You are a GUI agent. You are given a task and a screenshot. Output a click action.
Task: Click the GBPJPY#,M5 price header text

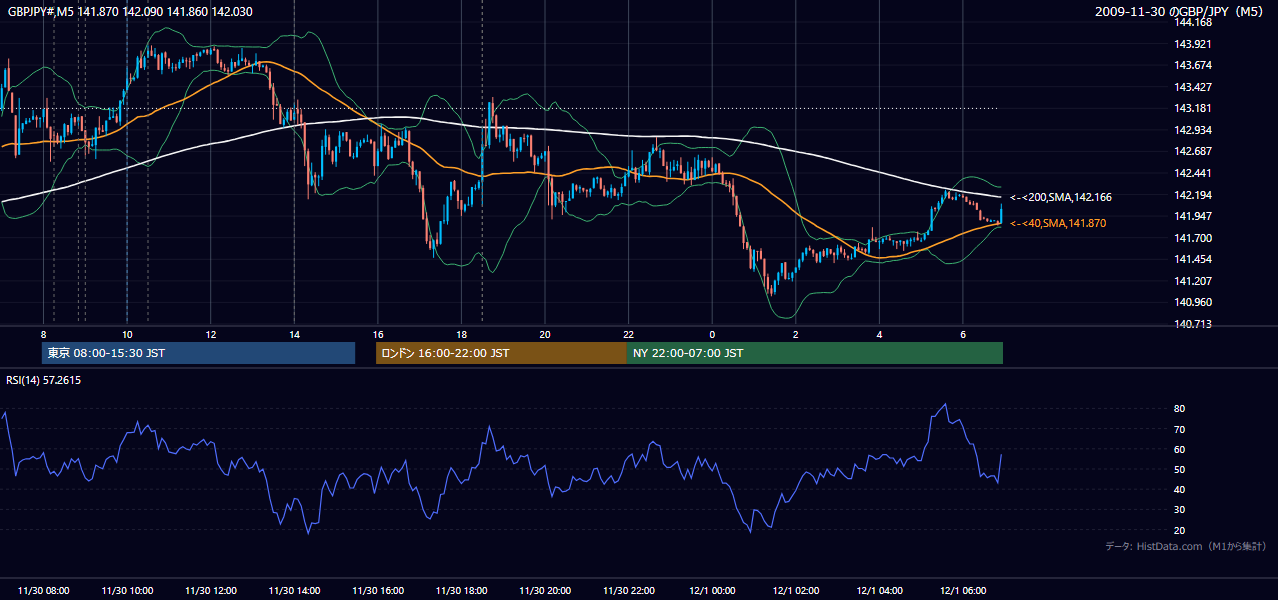[x=130, y=11]
